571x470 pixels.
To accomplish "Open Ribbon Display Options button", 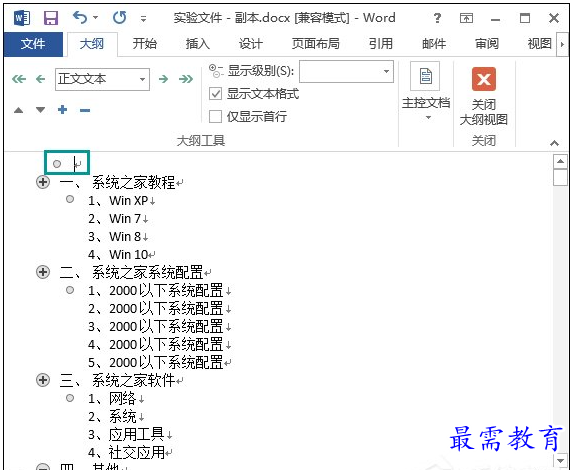I will point(466,18).
